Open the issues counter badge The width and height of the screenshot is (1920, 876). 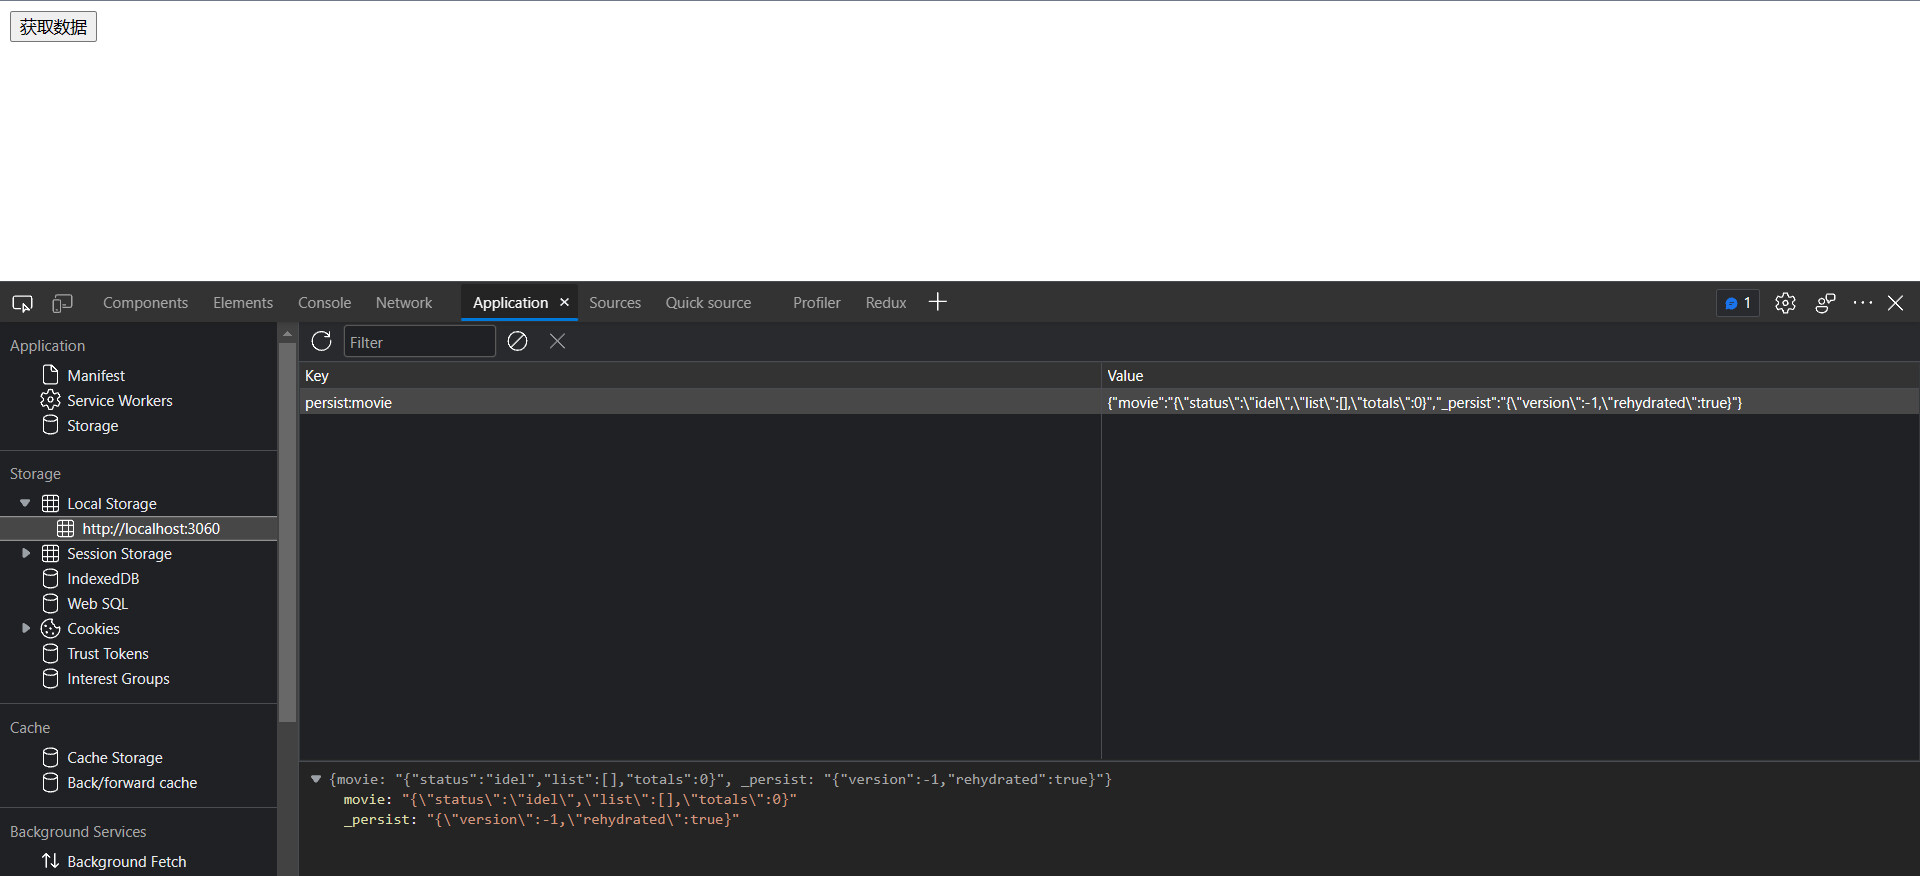pyautogui.click(x=1737, y=303)
